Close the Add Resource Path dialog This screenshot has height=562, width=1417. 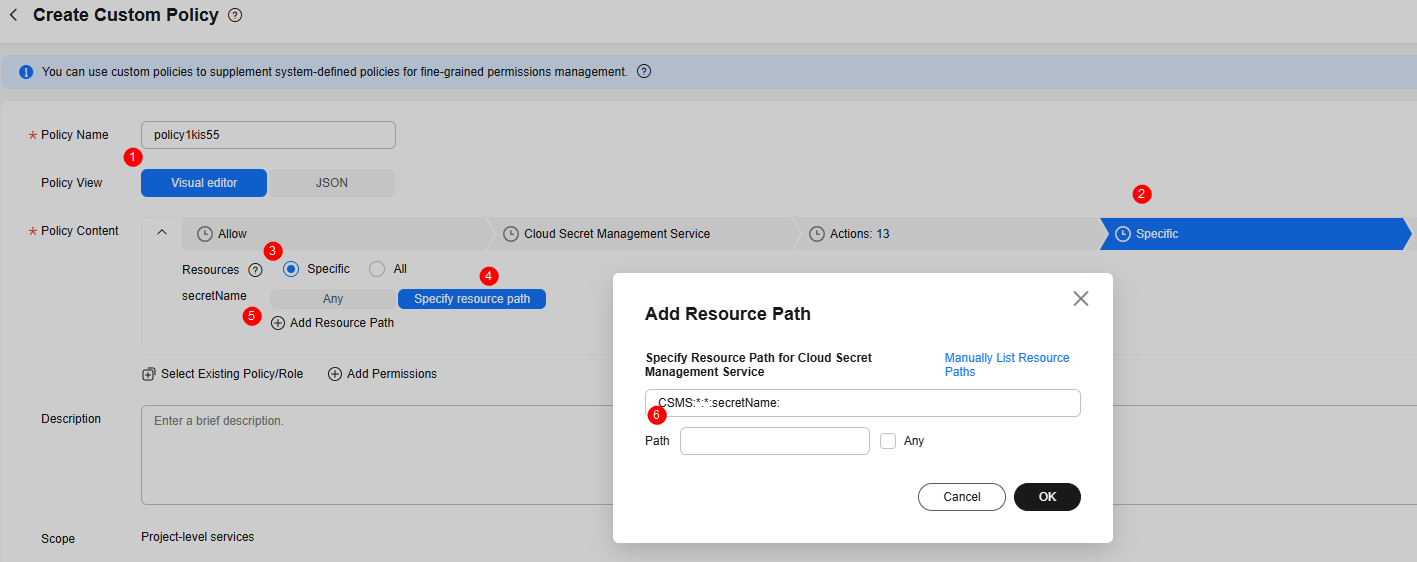pyautogui.click(x=1080, y=299)
